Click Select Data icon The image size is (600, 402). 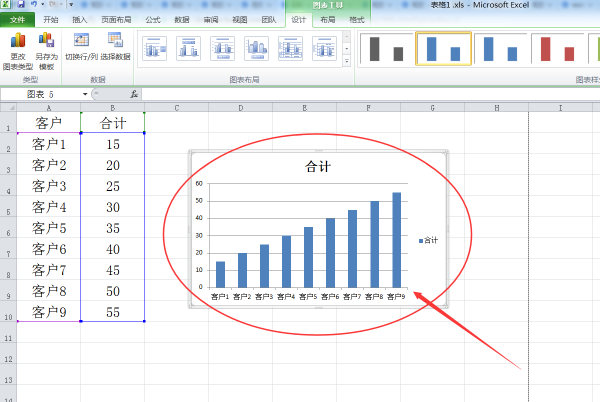(x=115, y=47)
